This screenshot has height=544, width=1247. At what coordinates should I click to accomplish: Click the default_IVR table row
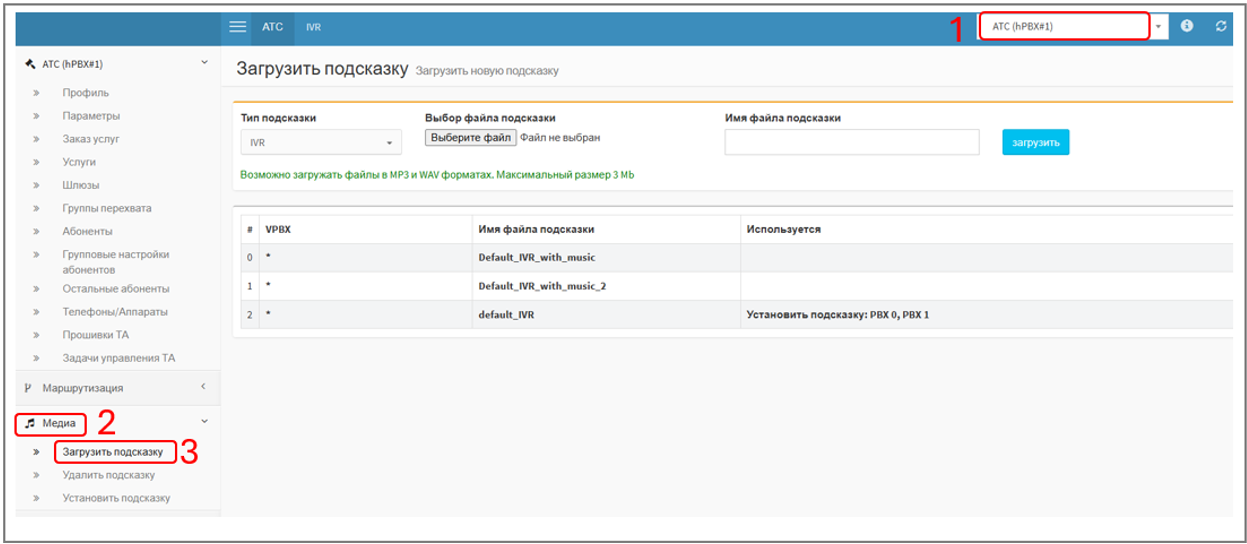point(510,314)
